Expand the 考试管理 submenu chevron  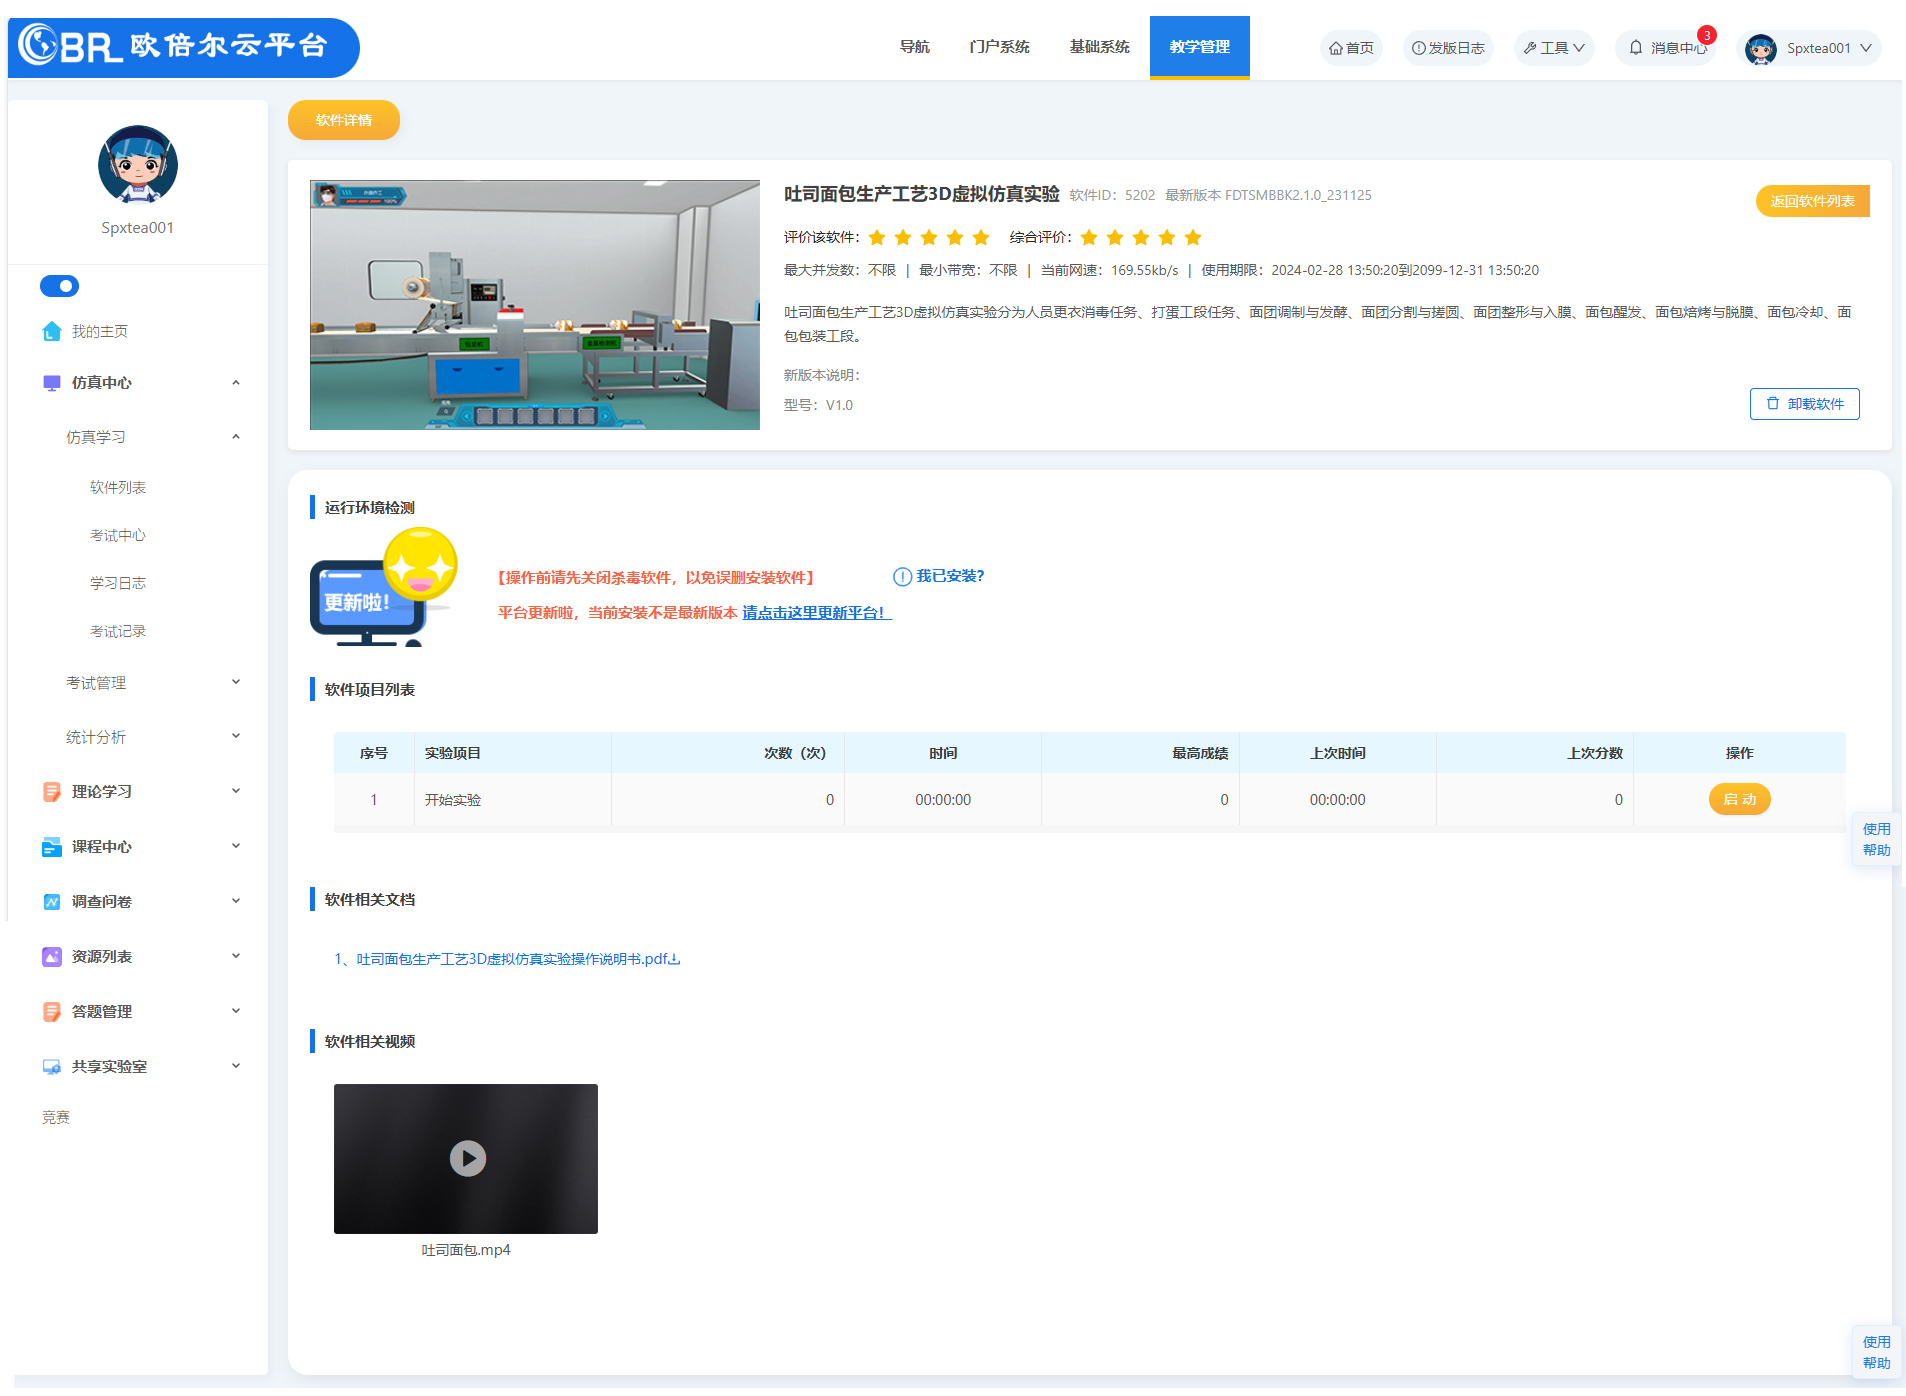click(236, 683)
